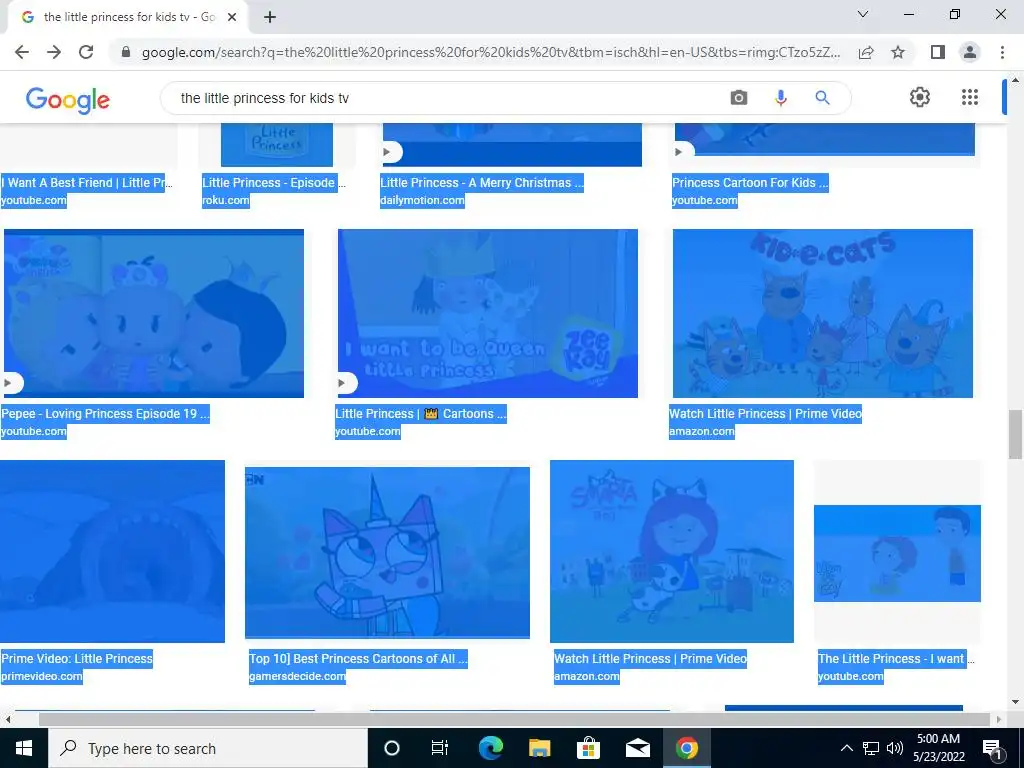This screenshot has width=1024, height=768.
Task: Open Pepee - Loving Princess Episode 19 link
Action: pos(105,413)
